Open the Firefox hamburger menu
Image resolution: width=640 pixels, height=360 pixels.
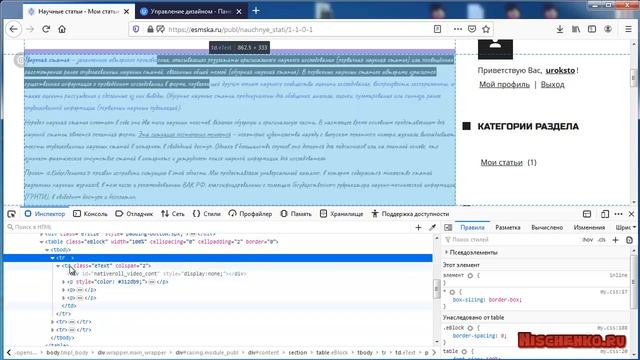coord(629,29)
